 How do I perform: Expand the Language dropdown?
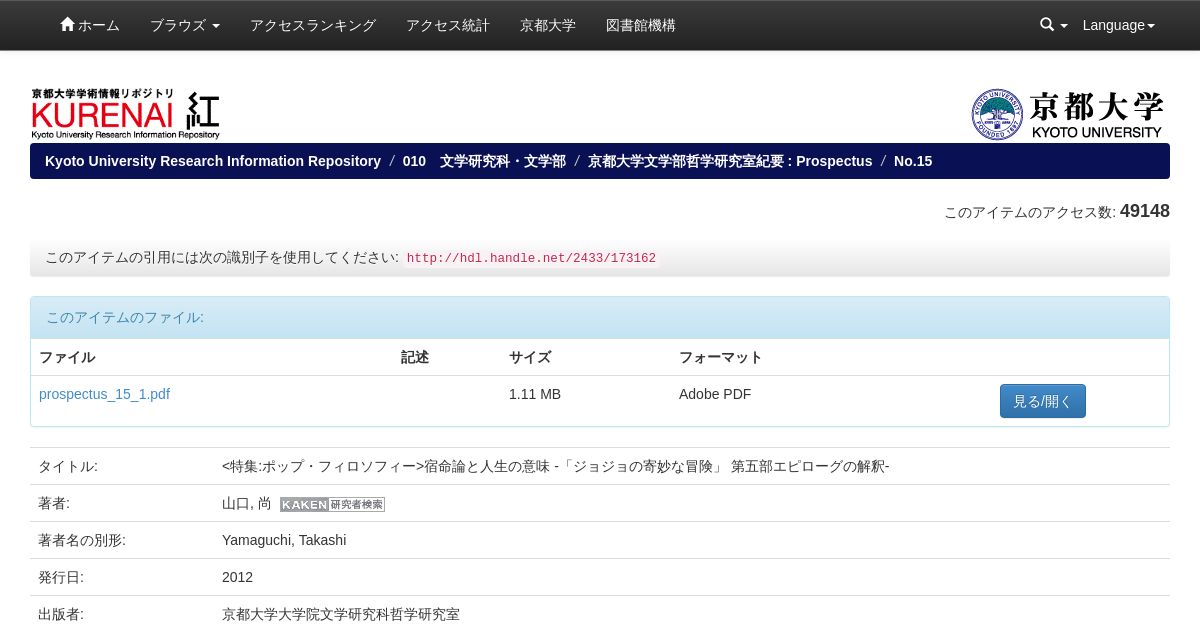coord(1119,25)
